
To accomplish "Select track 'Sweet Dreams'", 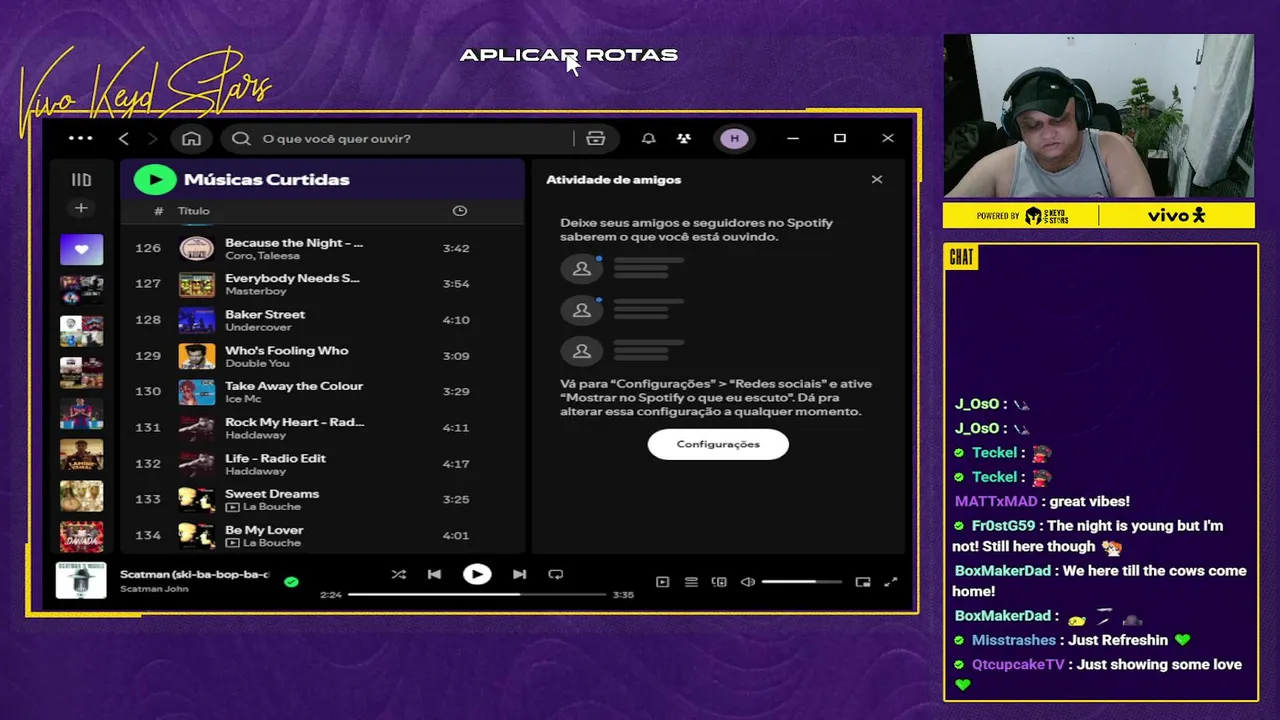I will coord(272,494).
